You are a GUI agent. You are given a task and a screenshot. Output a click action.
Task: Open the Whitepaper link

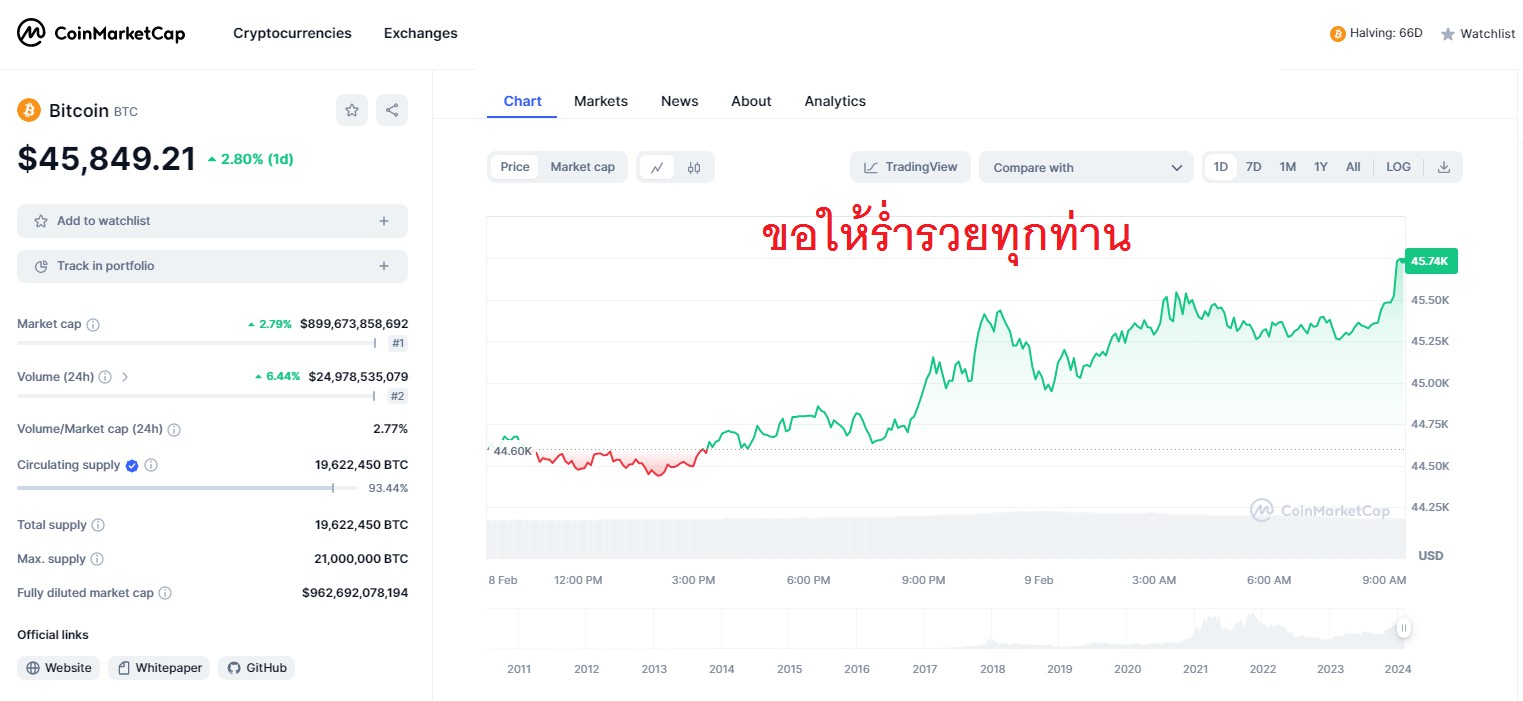point(160,668)
